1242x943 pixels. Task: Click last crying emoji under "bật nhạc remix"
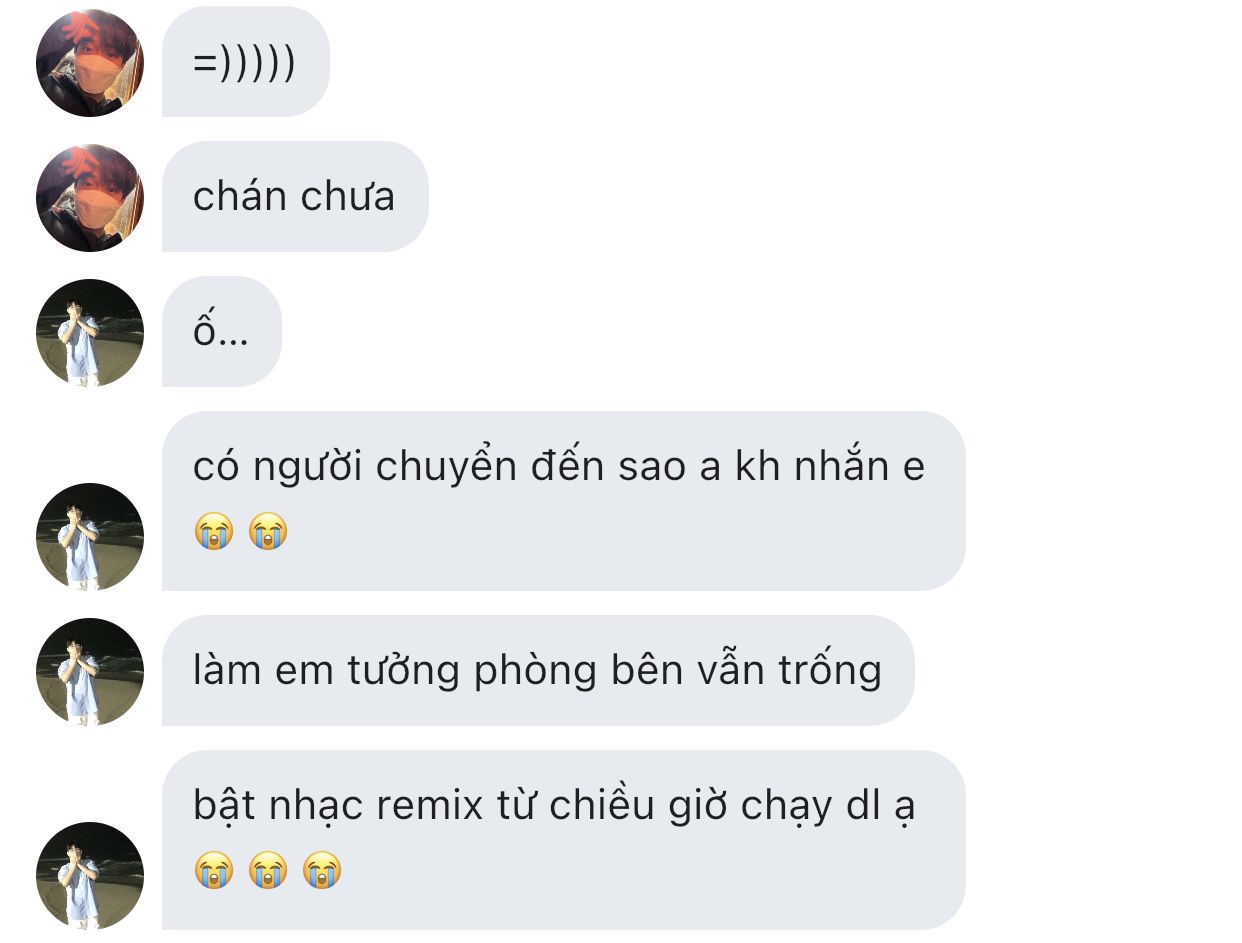pos(322,870)
